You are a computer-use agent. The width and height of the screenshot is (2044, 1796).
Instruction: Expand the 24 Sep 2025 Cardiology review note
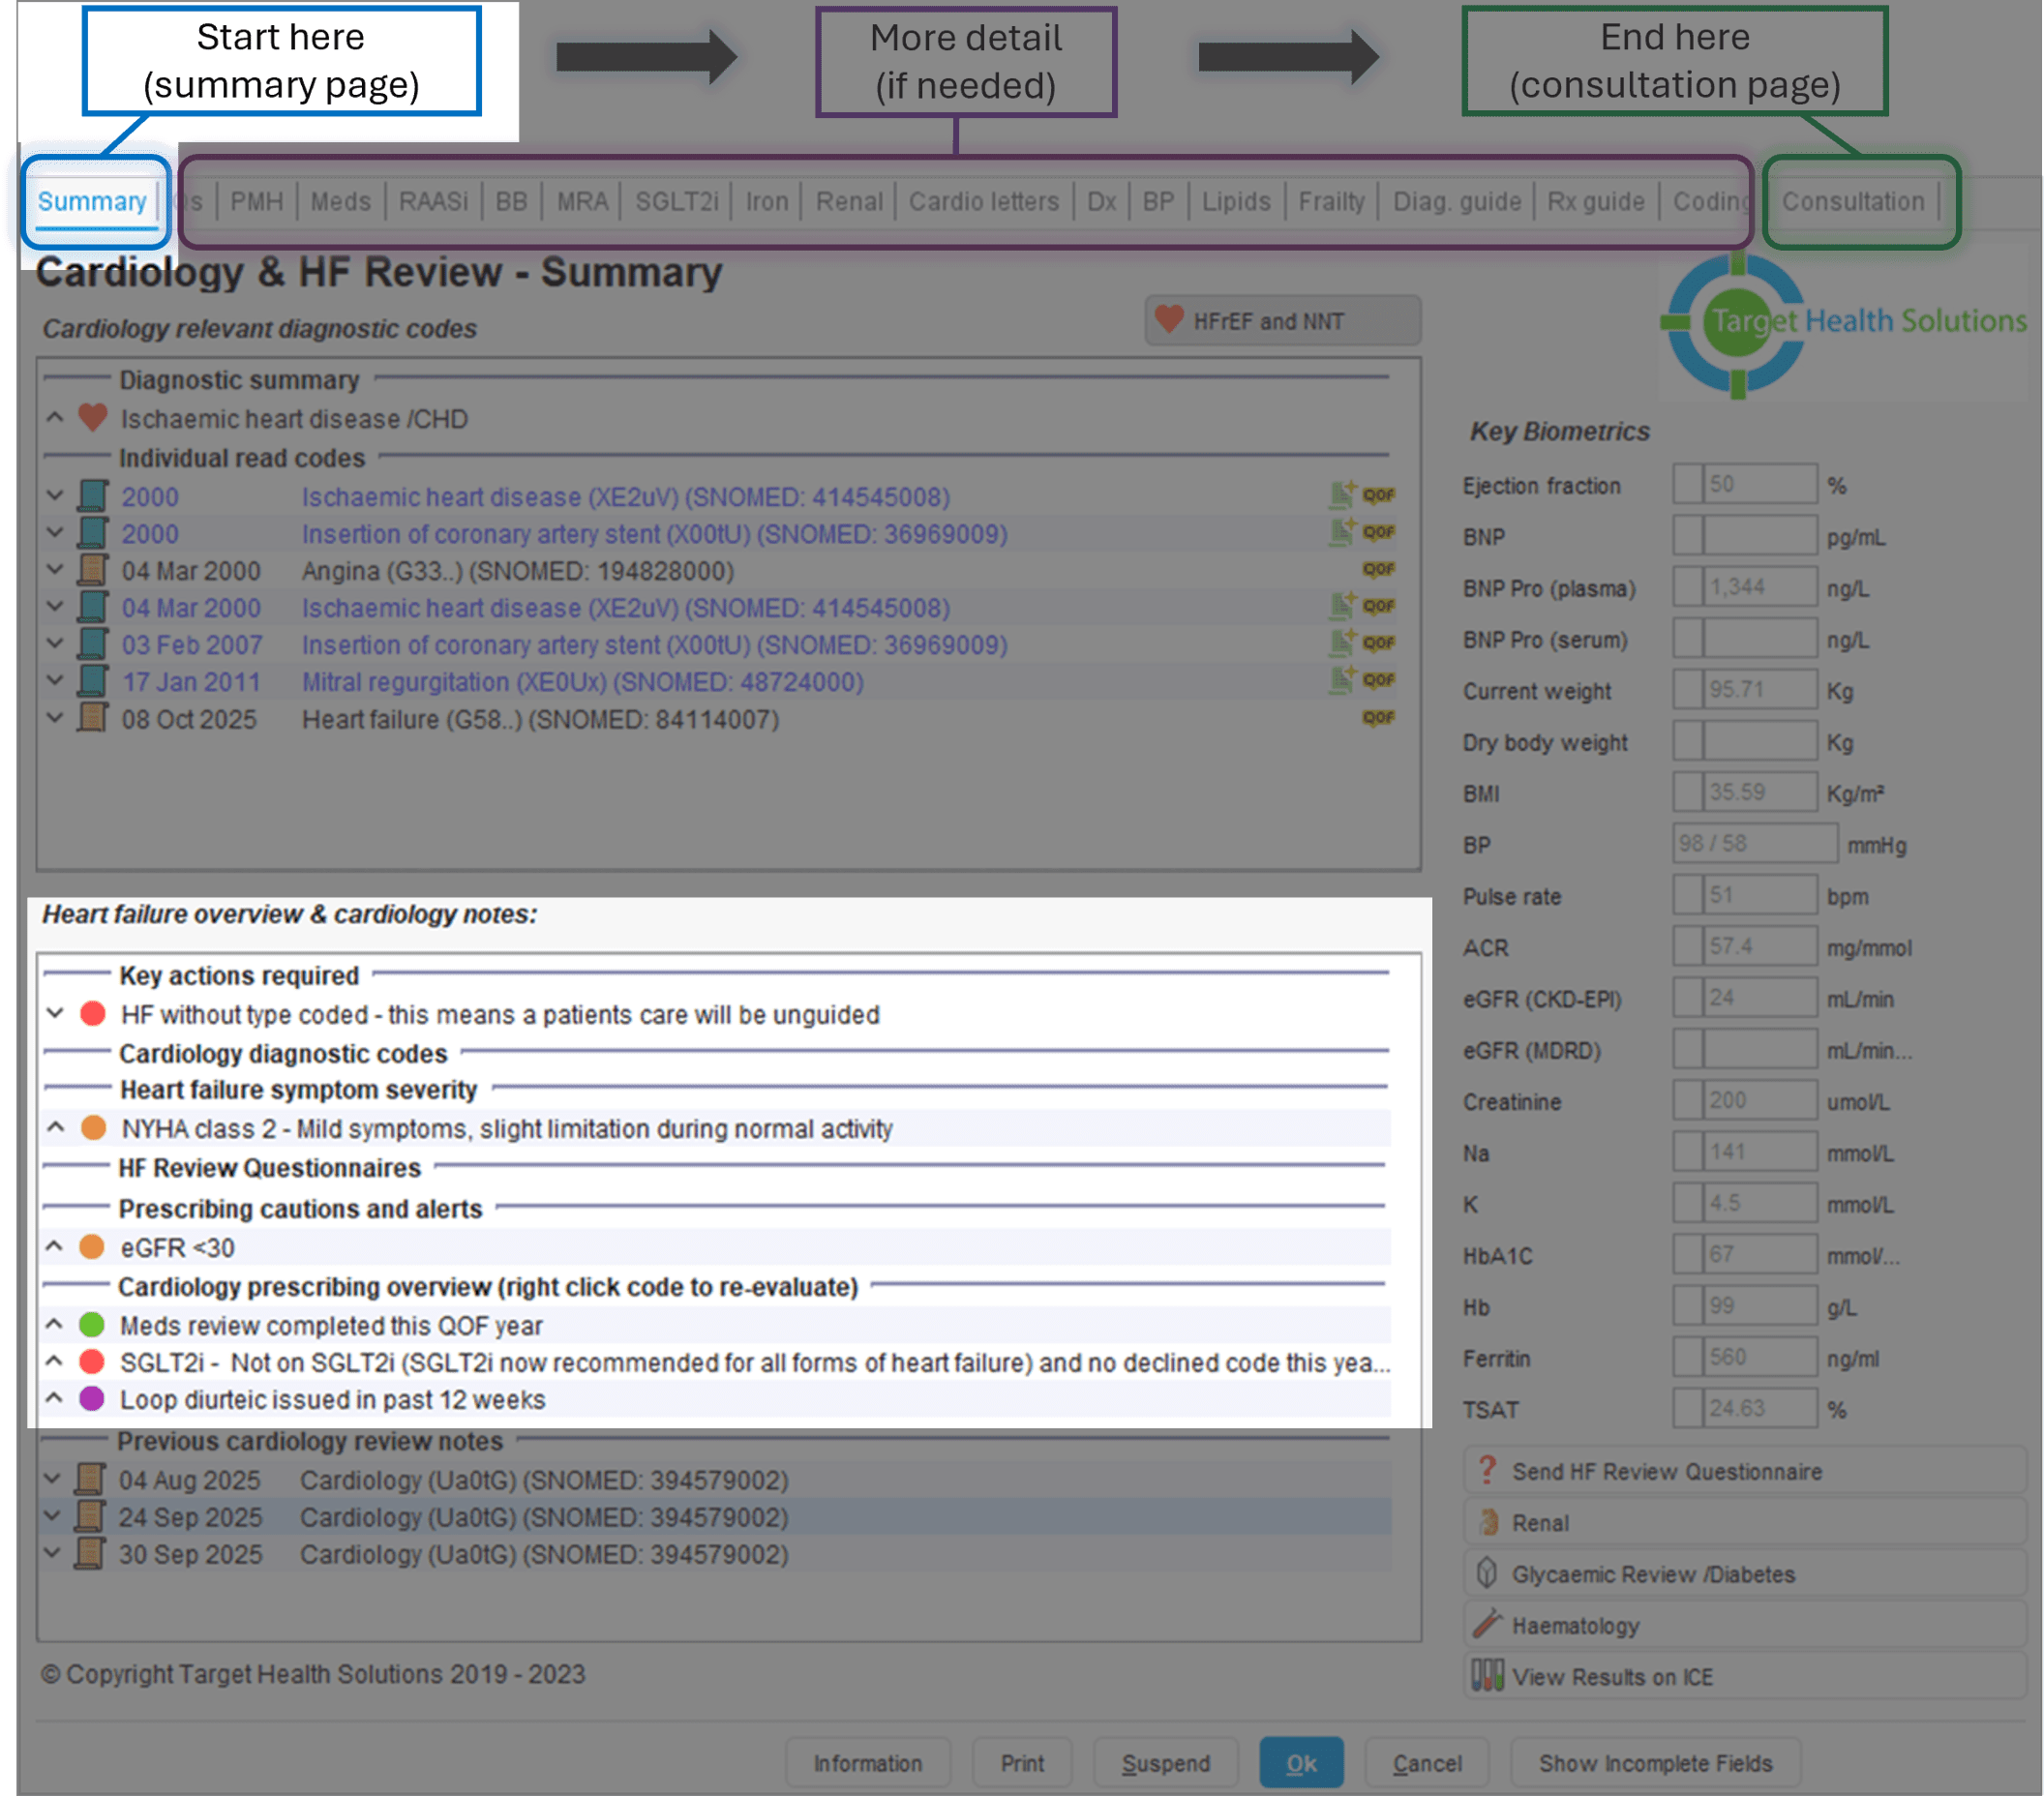[53, 1516]
